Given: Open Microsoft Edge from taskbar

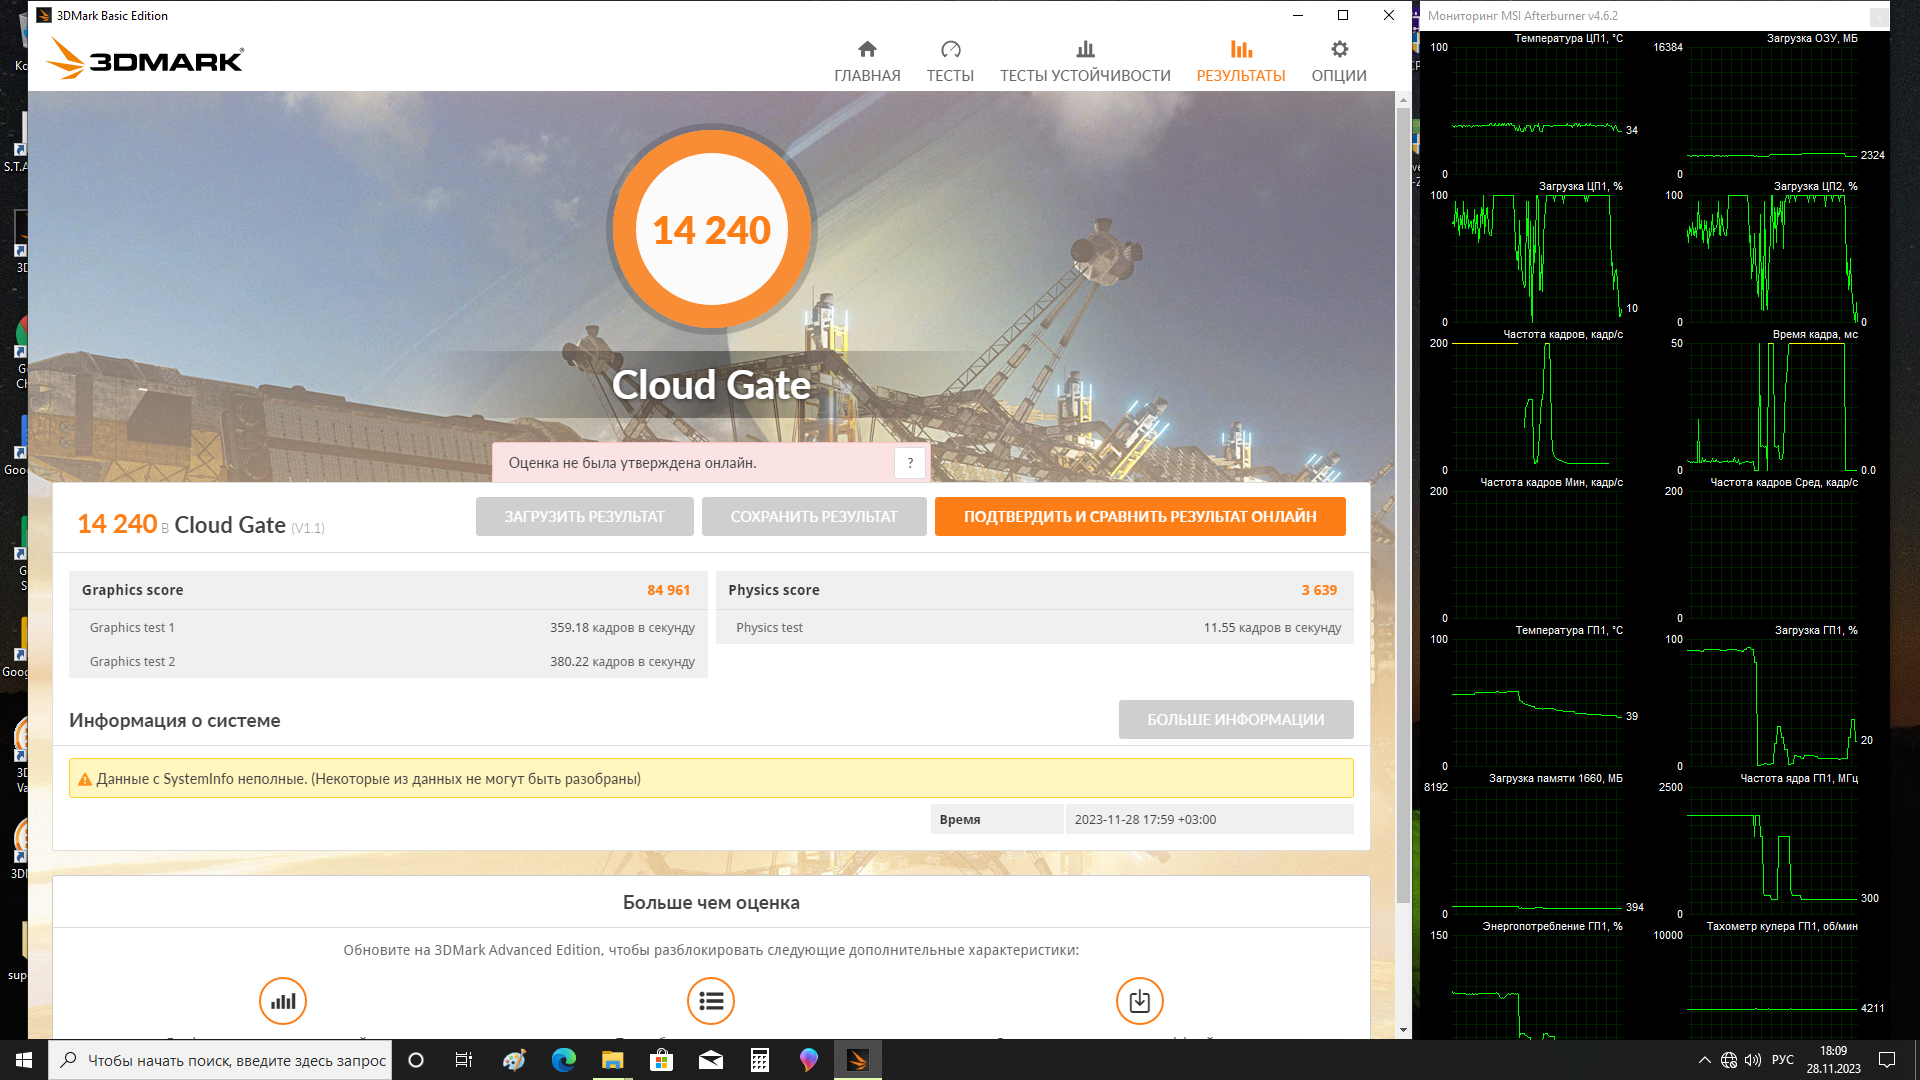Looking at the screenshot, I should point(564,1060).
